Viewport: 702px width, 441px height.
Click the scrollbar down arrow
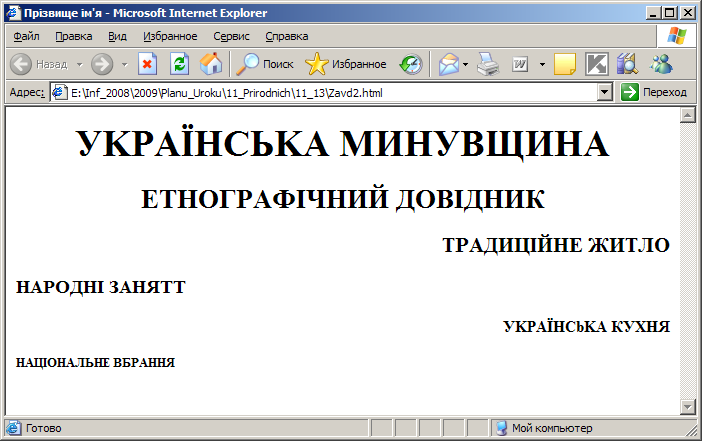pyautogui.click(x=688, y=407)
